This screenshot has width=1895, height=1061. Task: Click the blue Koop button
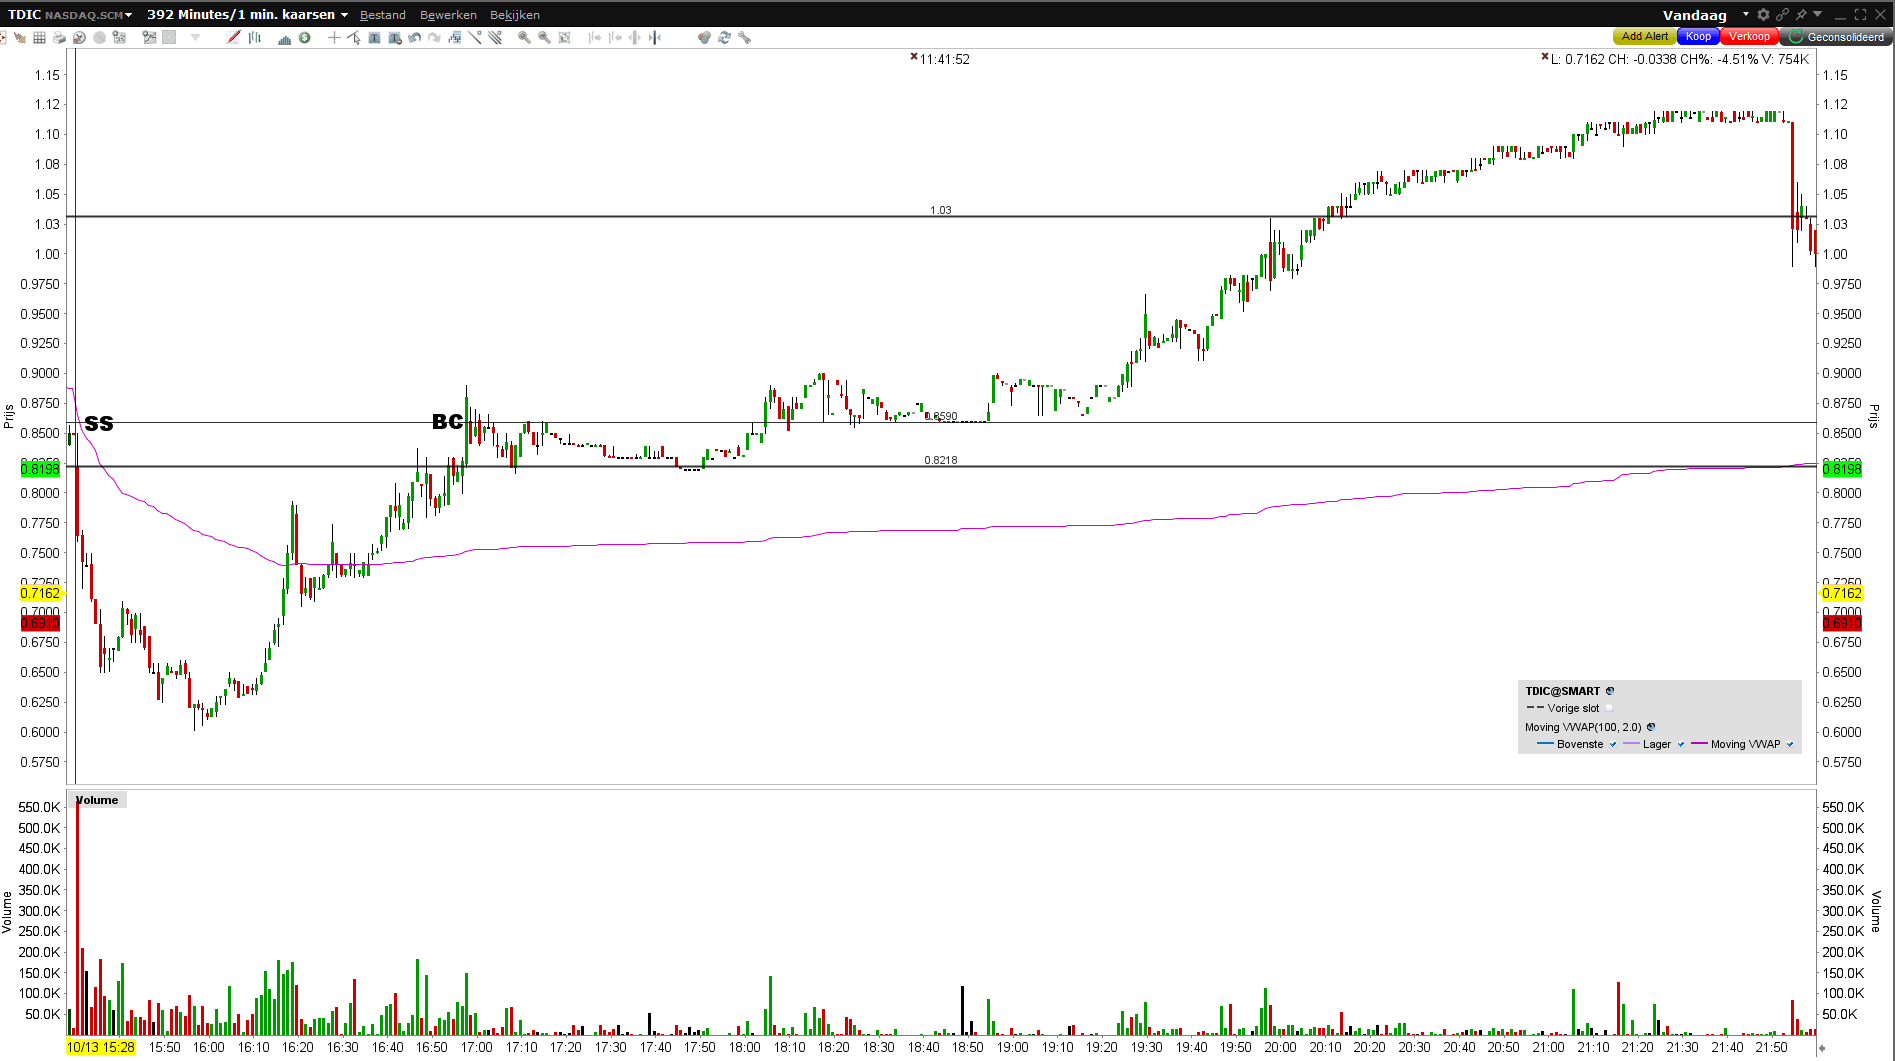[x=1698, y=37]
